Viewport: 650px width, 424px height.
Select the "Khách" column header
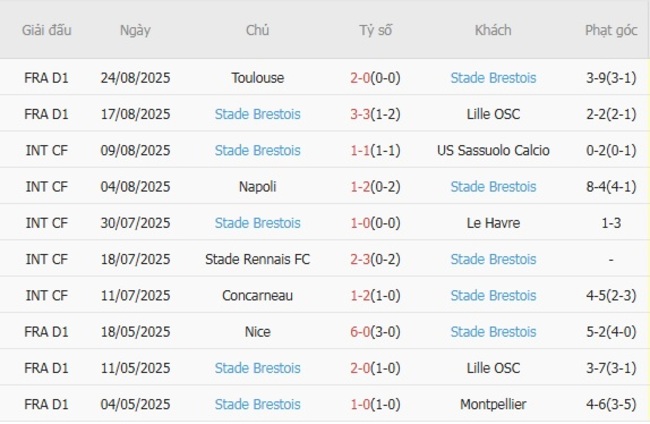[x=493, y=31]
